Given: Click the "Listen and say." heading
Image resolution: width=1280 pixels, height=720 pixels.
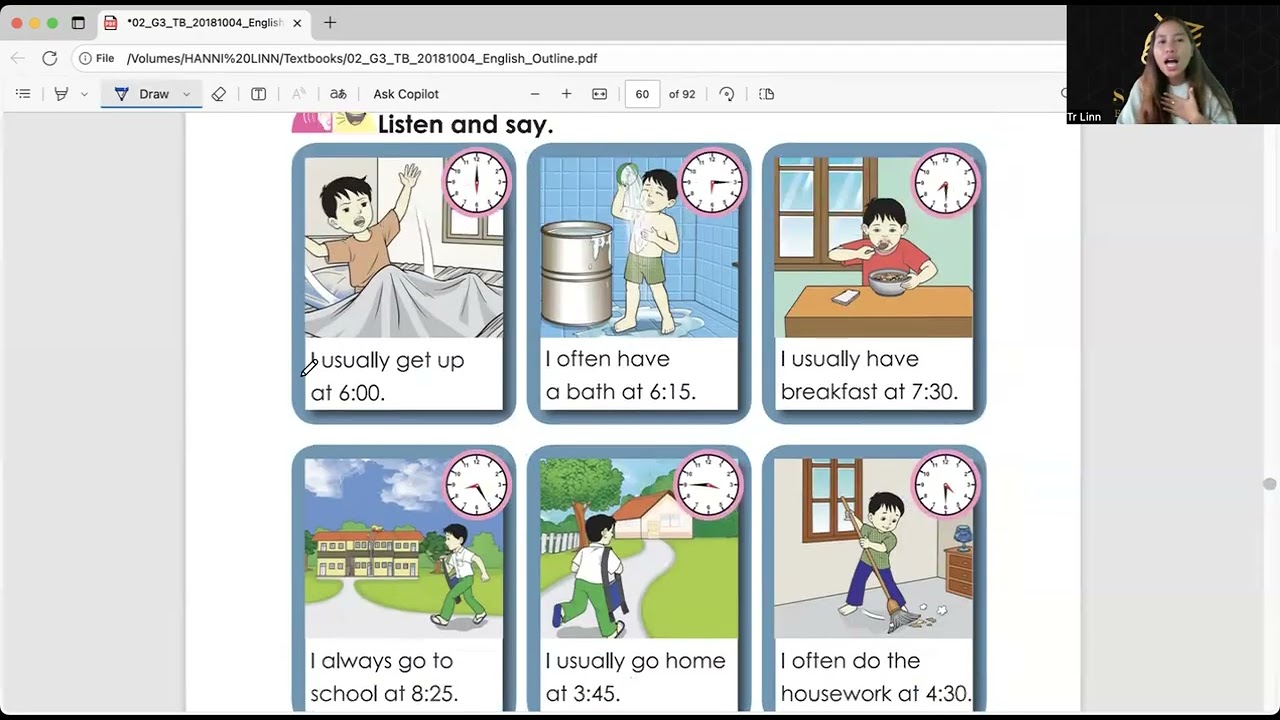Looking at the screenshot, I should coord(465,125).
